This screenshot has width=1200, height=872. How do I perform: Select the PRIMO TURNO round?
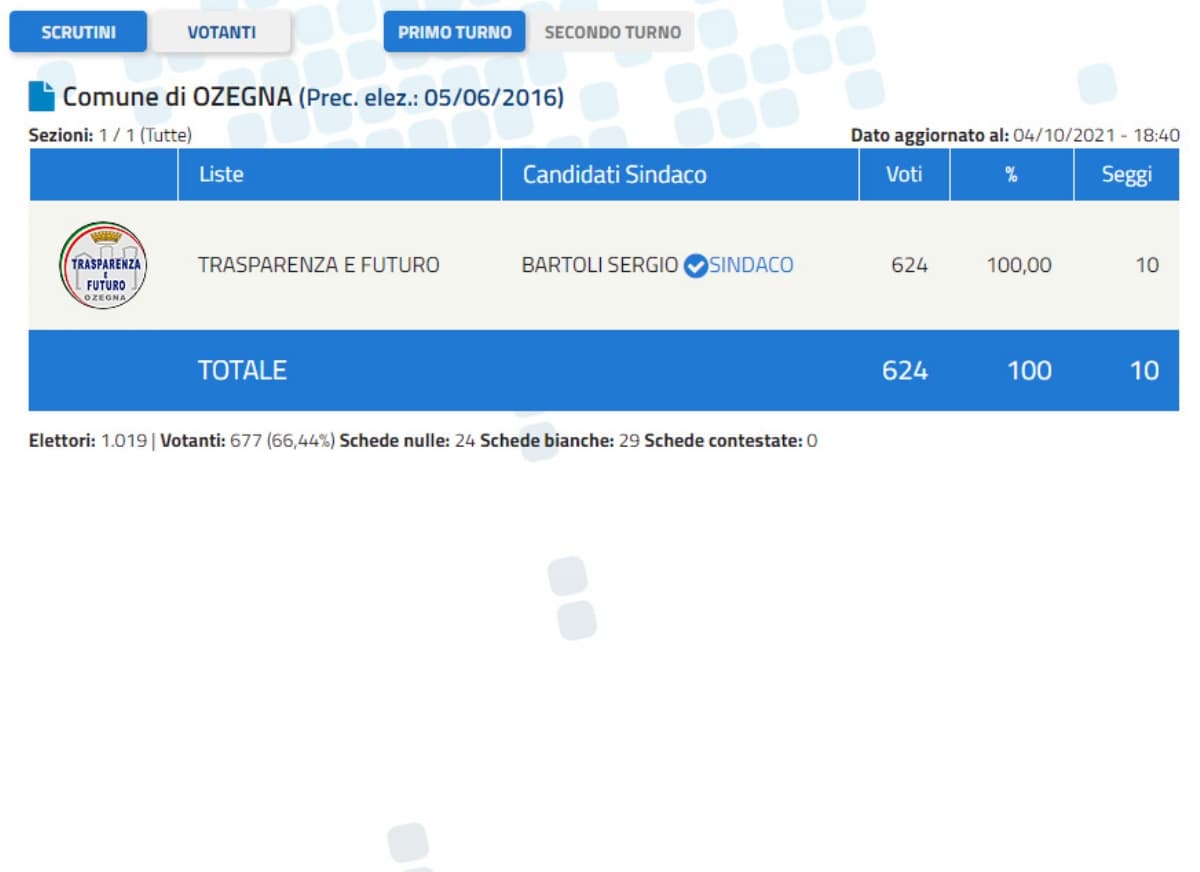point(454,32)
